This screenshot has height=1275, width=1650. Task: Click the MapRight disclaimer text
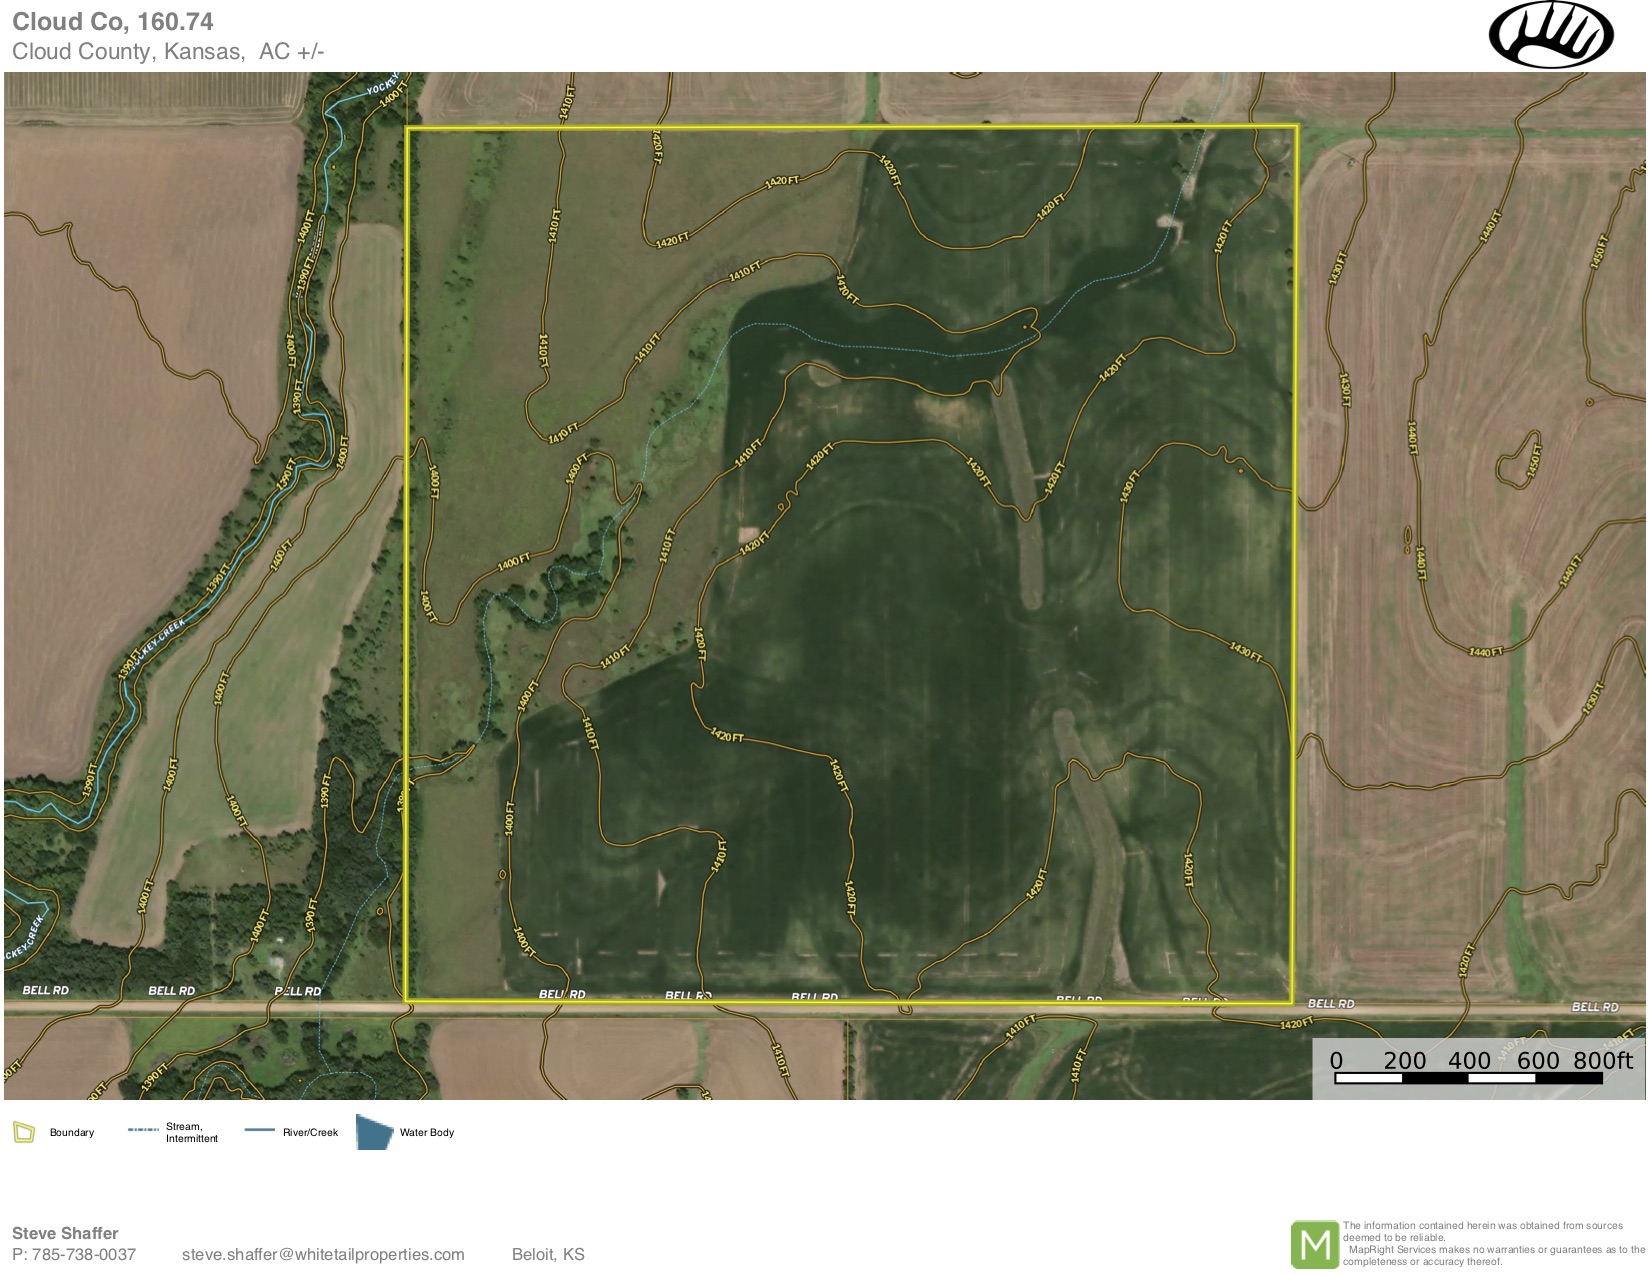click(x=1492, y=1244)
